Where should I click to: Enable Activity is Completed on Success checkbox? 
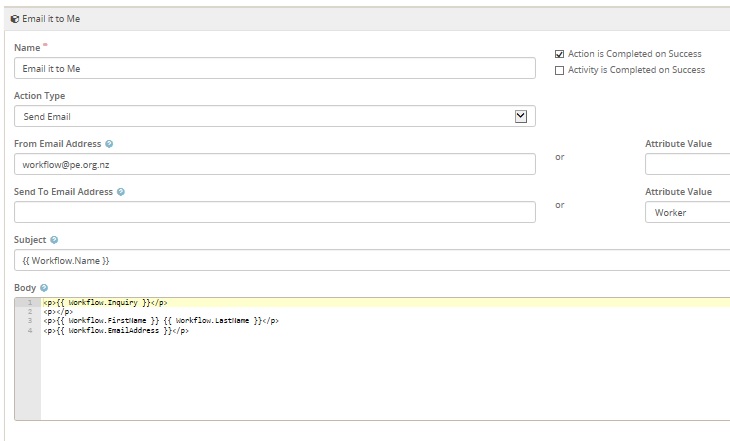pyautogui.click(x=560, y=70)
